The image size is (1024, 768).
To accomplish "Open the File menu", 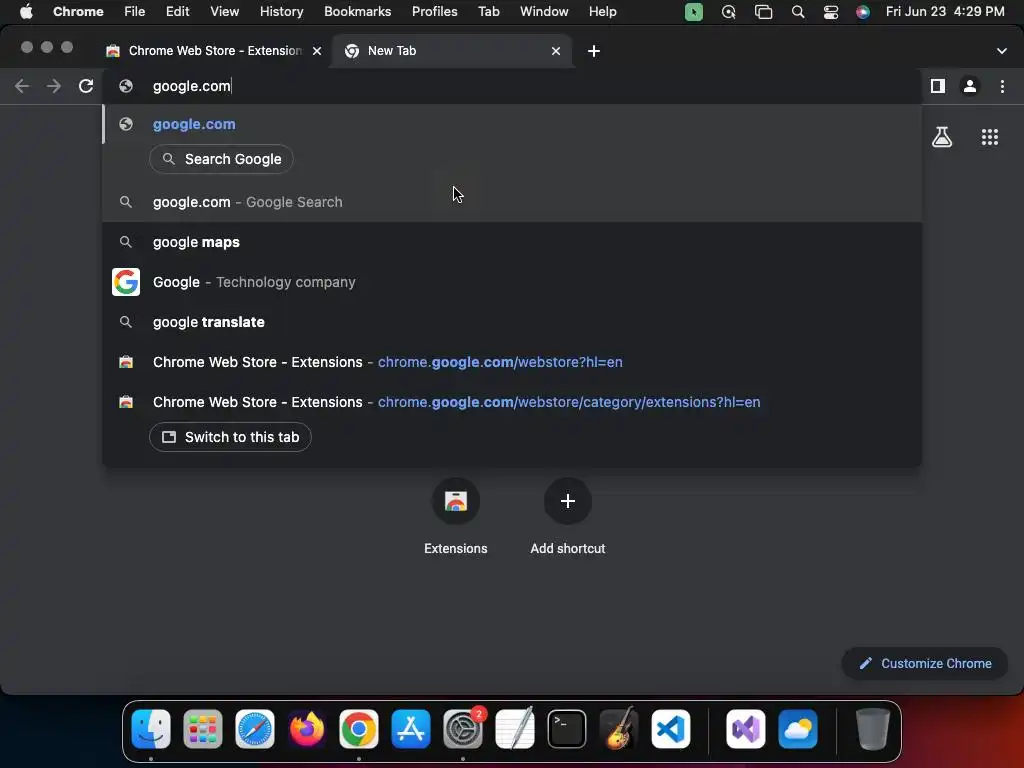I will (x=135, y=12).
